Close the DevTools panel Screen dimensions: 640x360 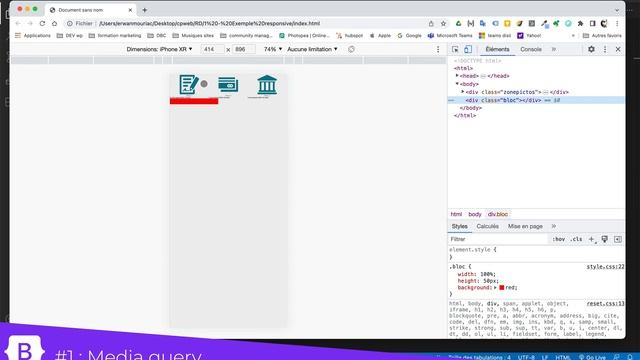click(x=618, y=49)
